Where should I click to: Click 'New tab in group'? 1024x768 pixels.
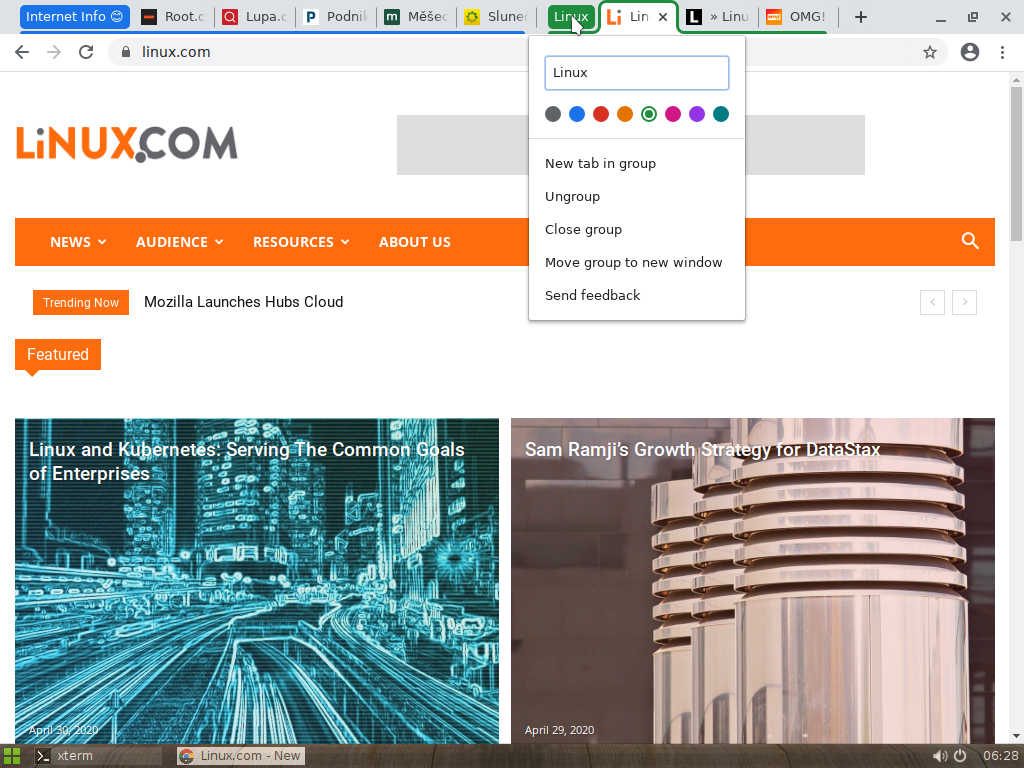[x=601, y=163]
